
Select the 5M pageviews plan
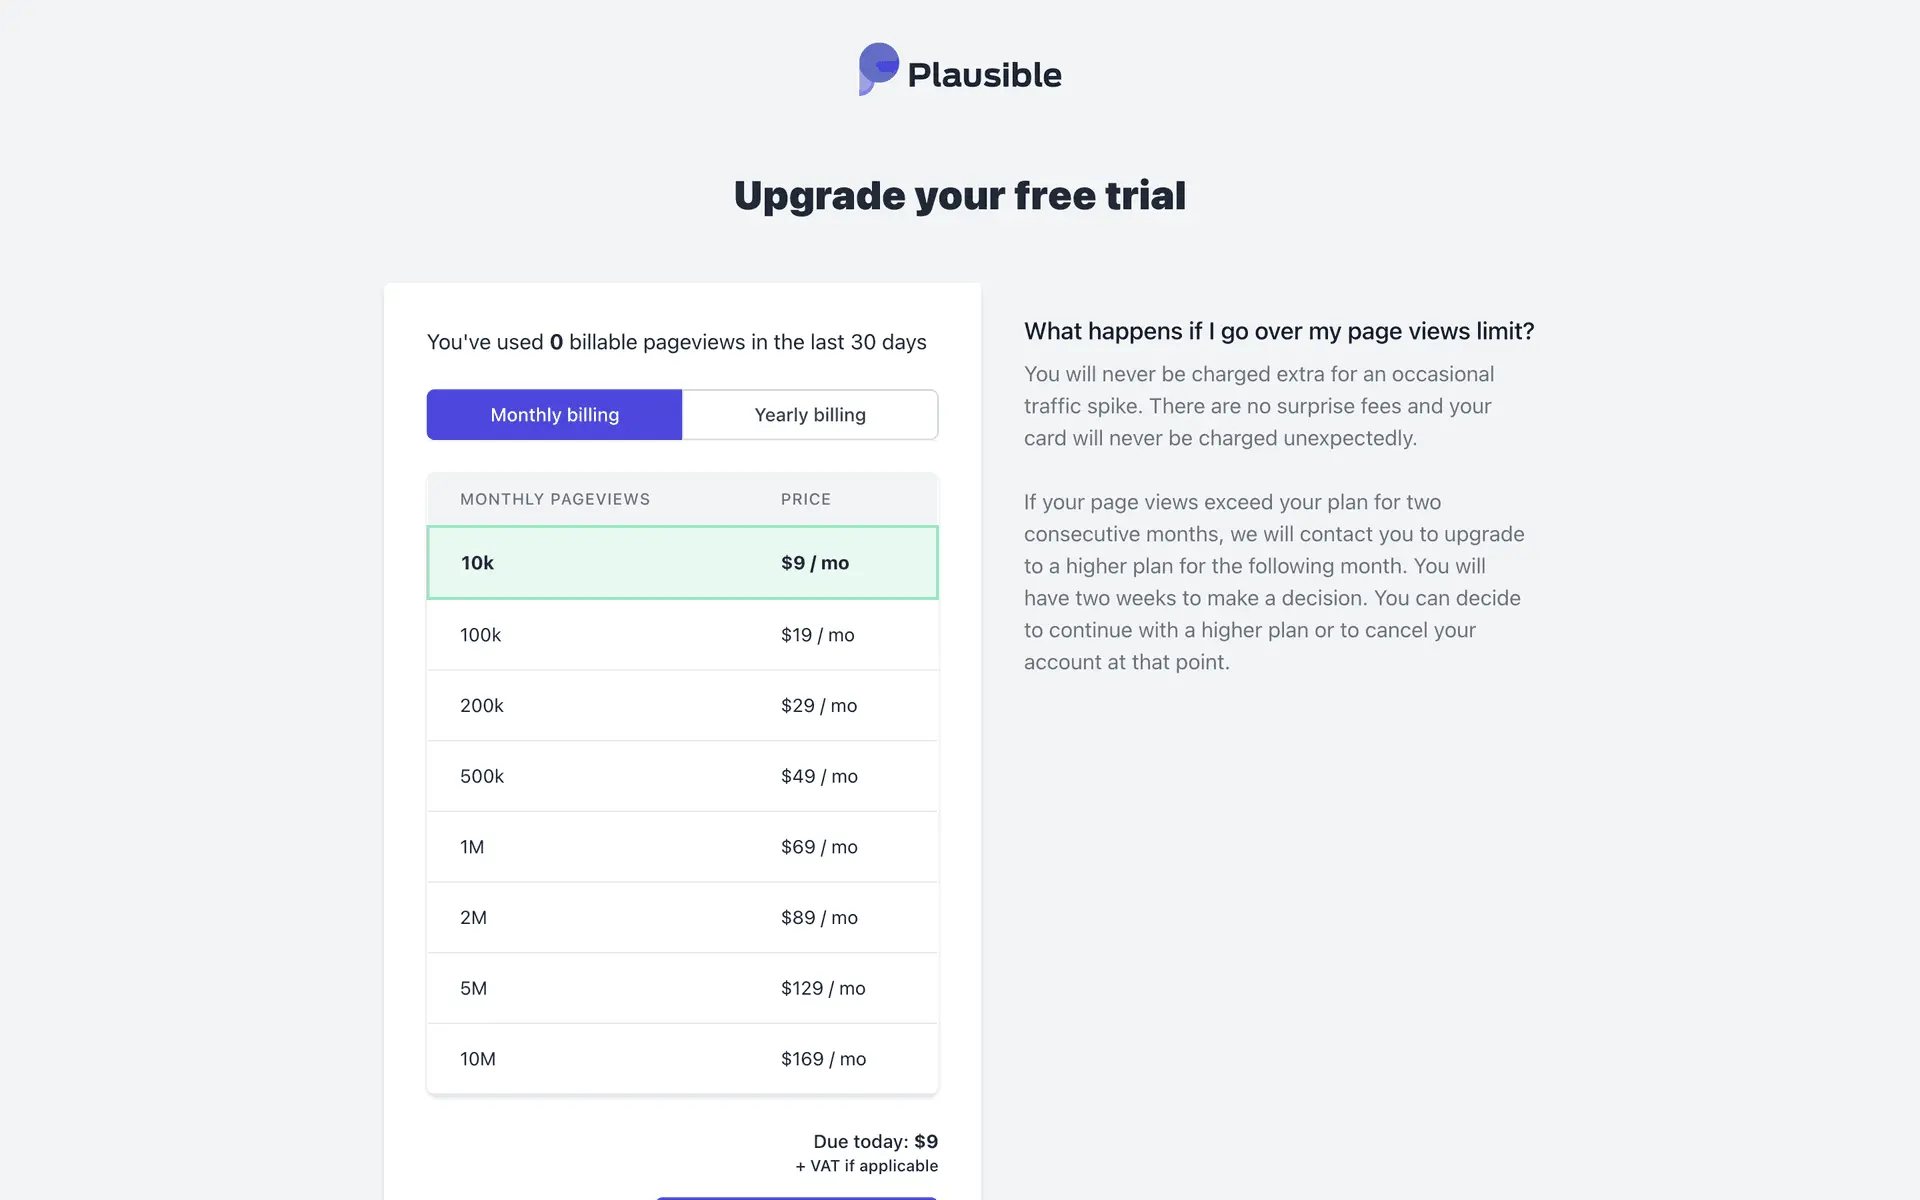pos(682,988)
